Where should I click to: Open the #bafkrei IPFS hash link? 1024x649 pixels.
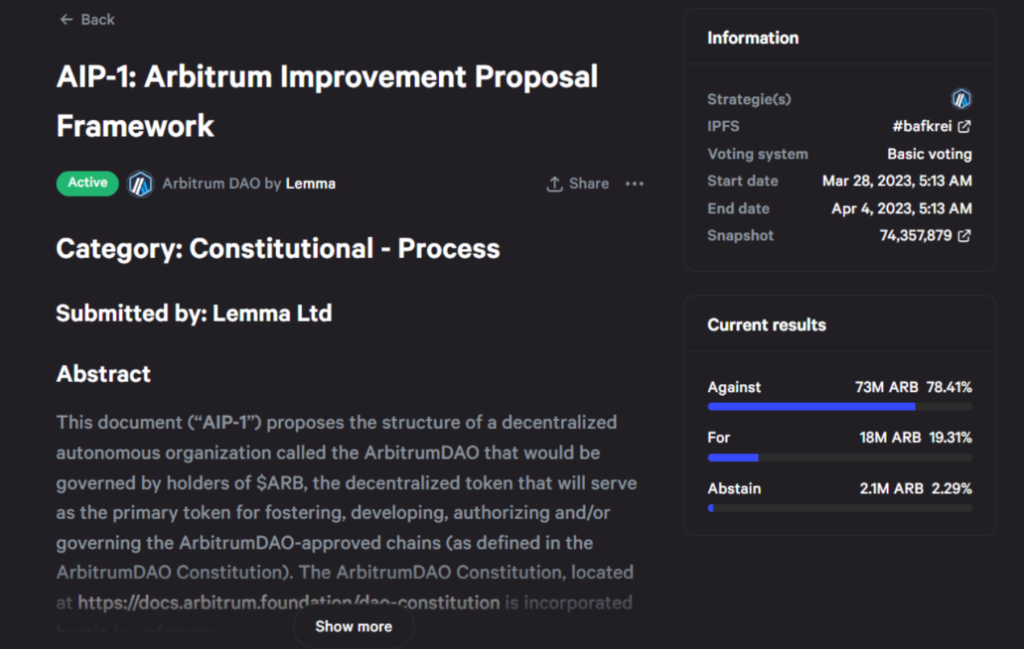[x=922, y=127]
